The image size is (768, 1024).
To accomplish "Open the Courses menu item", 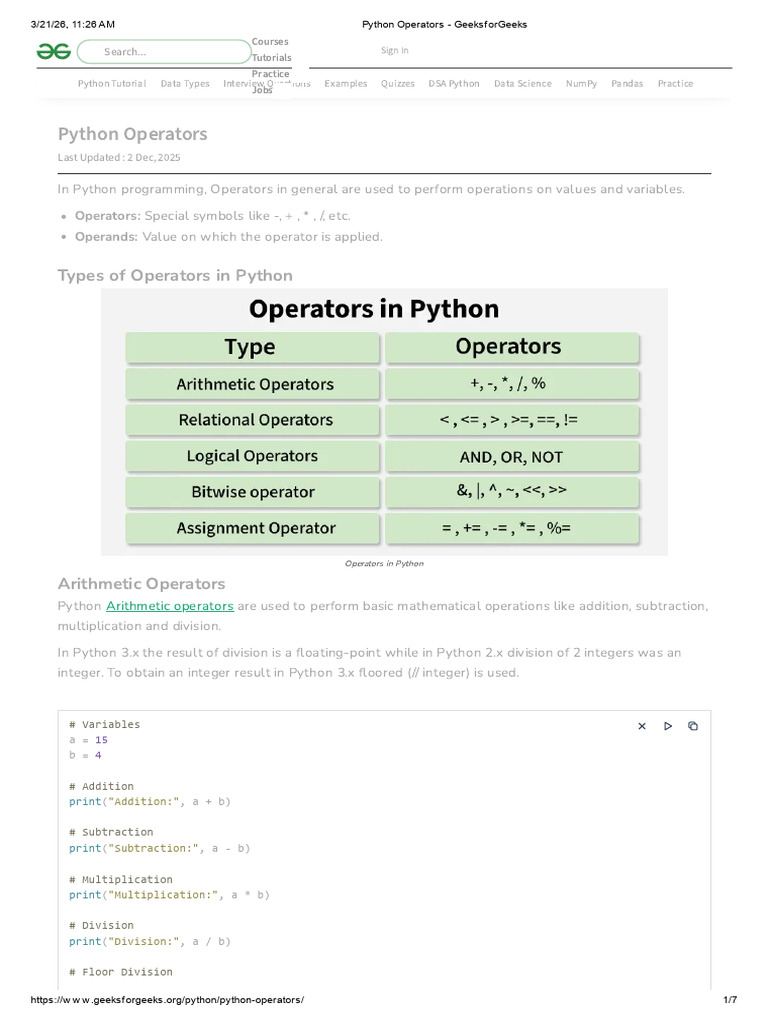I will tap(270, 42).
